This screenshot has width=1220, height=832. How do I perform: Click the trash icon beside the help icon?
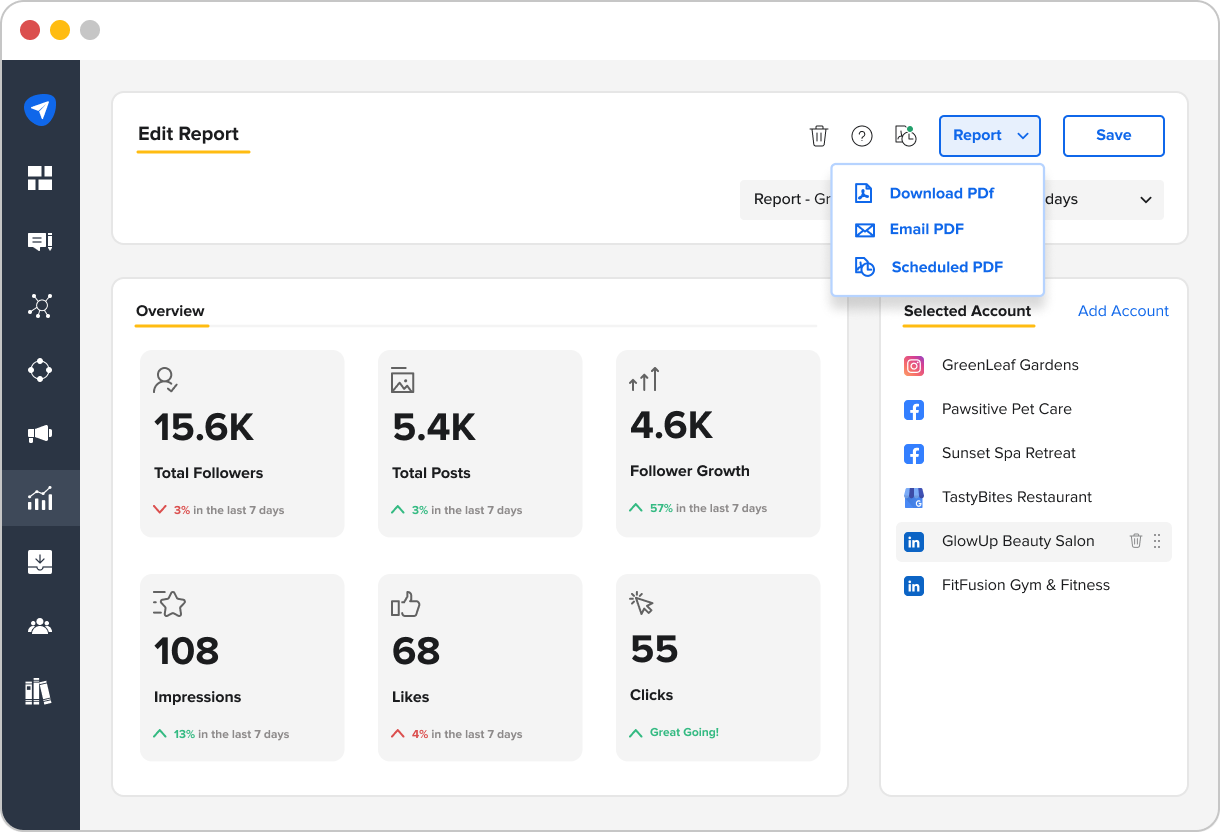click(819, 136)
